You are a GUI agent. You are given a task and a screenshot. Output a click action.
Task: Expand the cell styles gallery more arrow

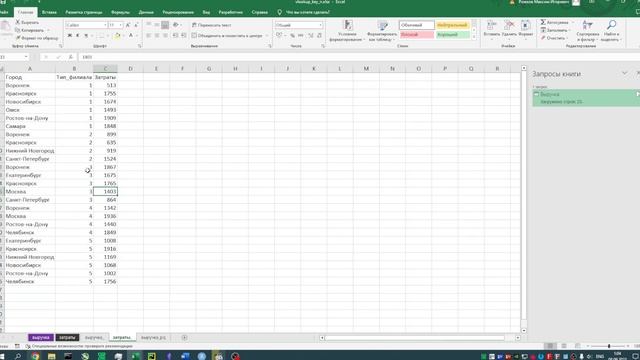point(474,37)
